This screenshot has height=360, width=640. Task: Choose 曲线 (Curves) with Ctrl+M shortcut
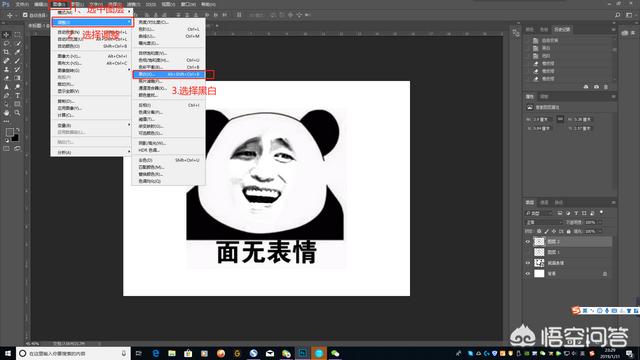click(x=169, y=36)
